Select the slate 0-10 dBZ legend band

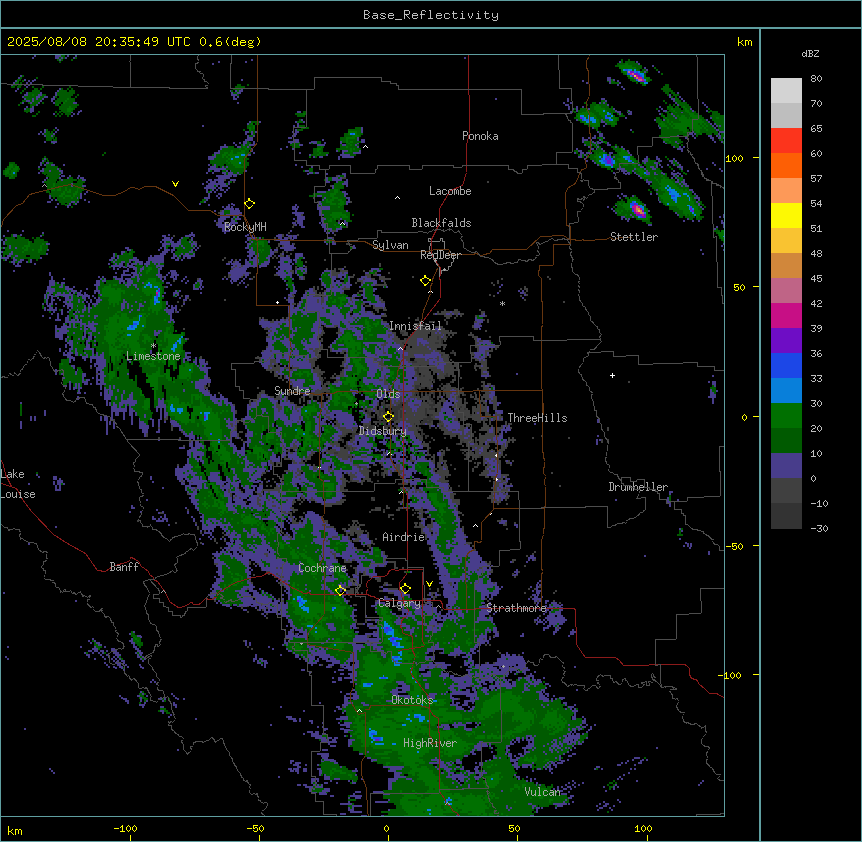[x=786, y=466]
